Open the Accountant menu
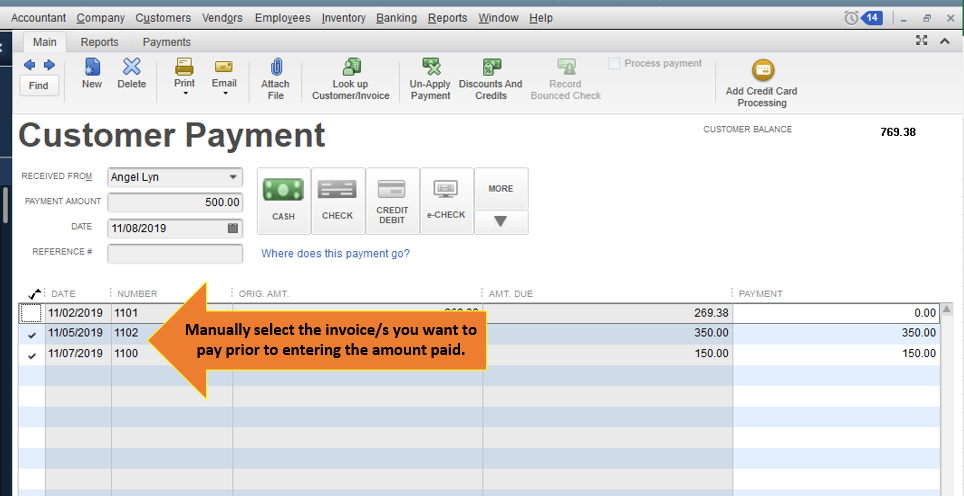This screenshot has height=496, width=964. point(38,18)
